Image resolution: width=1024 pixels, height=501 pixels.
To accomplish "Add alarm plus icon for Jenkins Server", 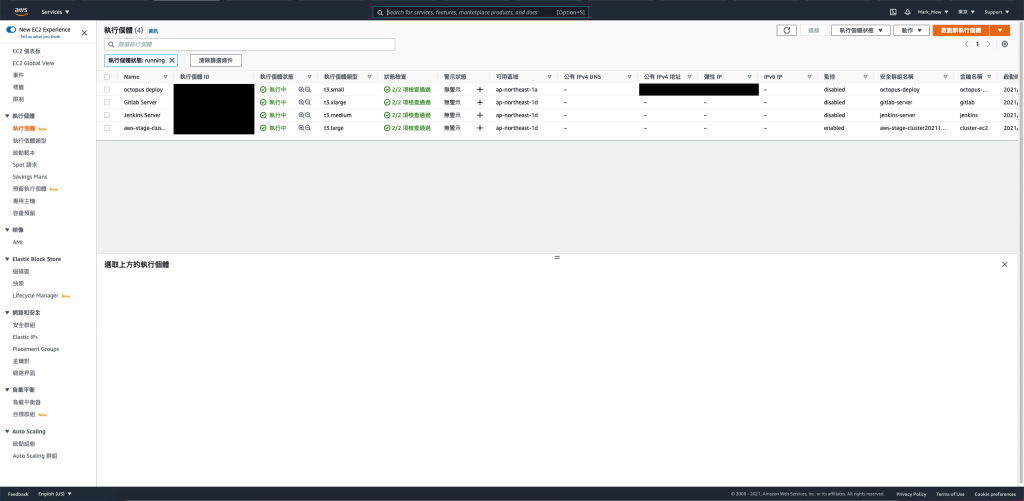I will click(480, 115).
